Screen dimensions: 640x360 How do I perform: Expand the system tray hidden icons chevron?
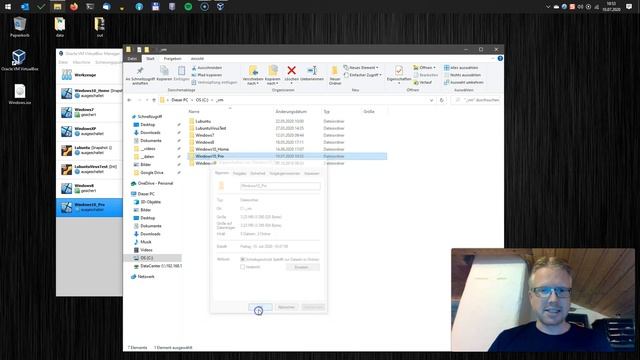pyautogui.click(x=548, y=7)
